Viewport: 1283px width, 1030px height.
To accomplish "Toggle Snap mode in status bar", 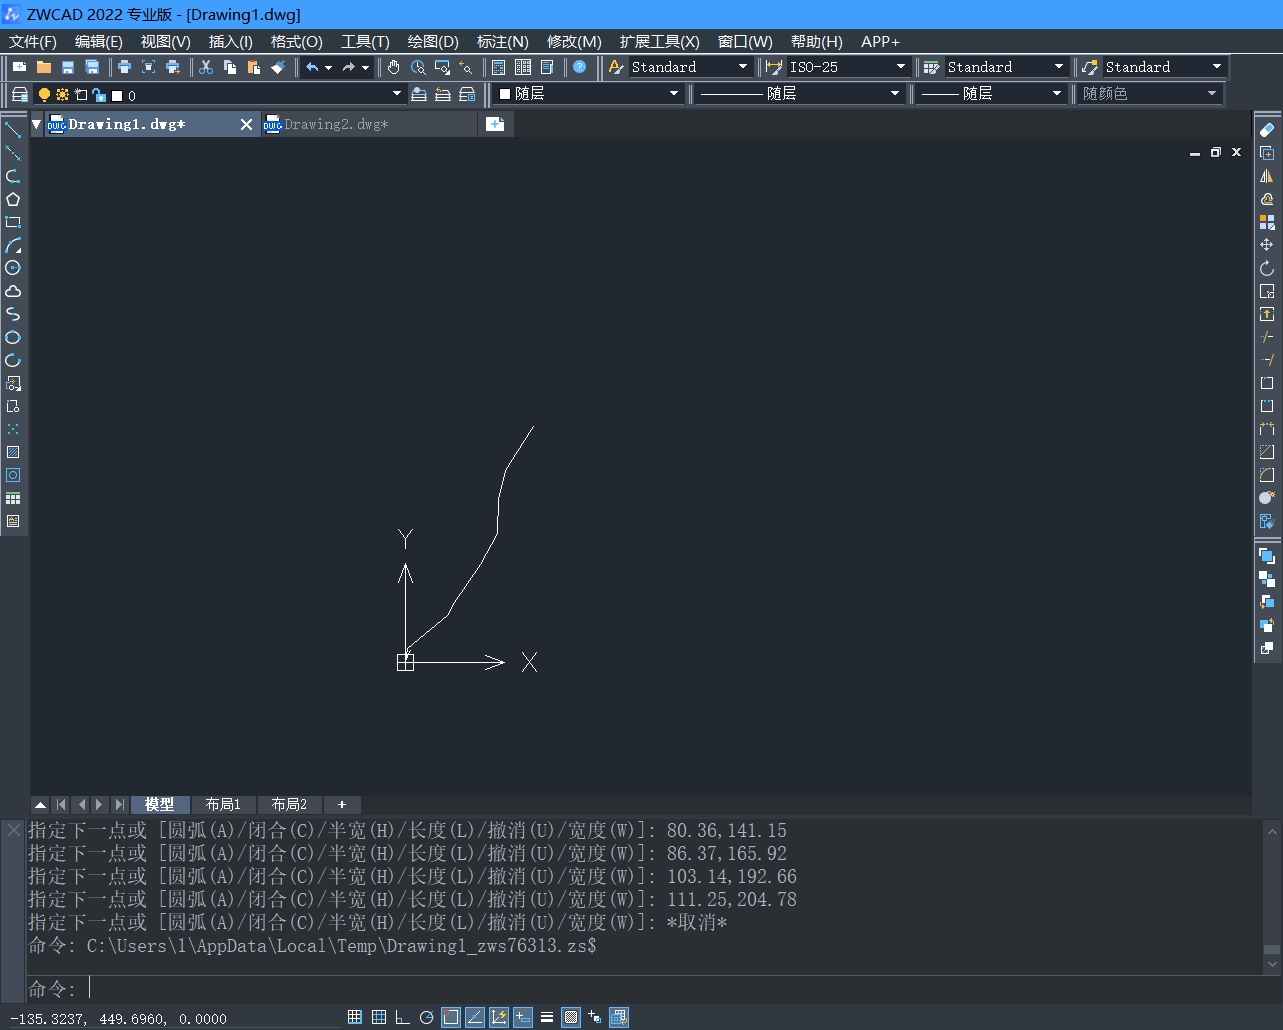I will click(355, 1017).
